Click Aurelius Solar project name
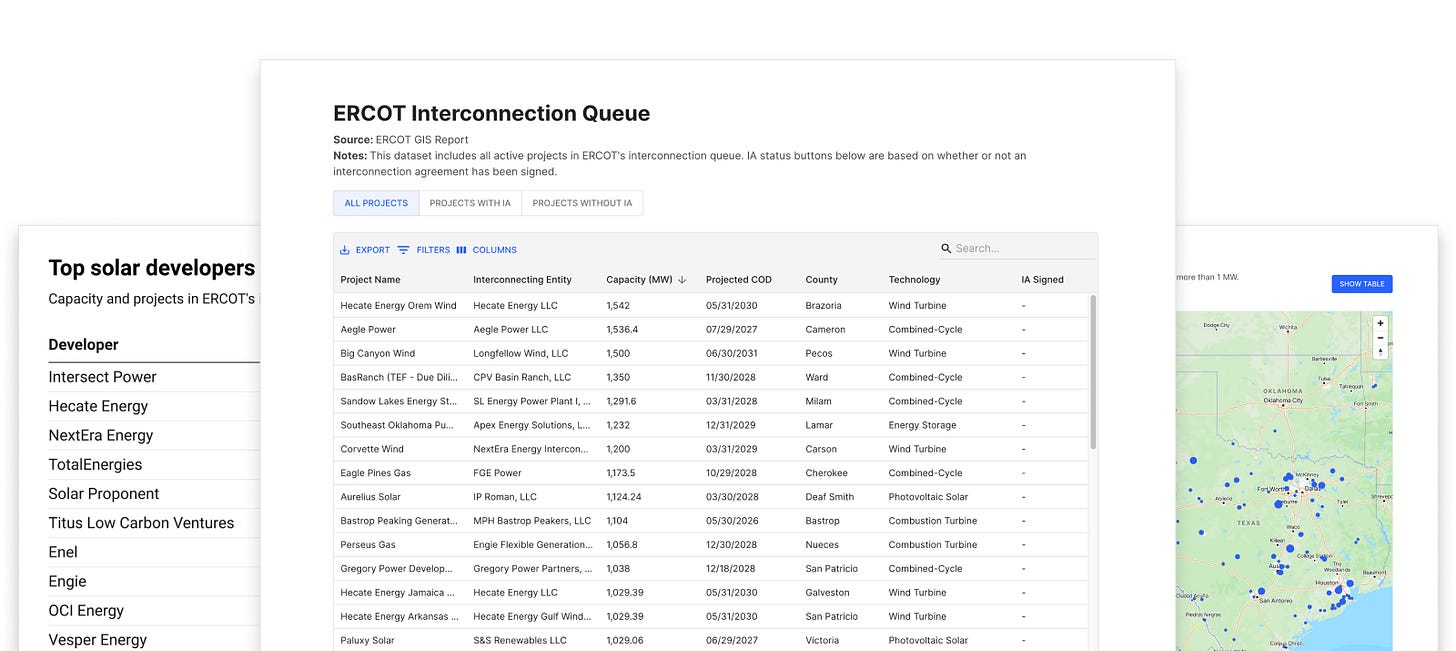1456x651 pixels. click(x=370, y=497)
